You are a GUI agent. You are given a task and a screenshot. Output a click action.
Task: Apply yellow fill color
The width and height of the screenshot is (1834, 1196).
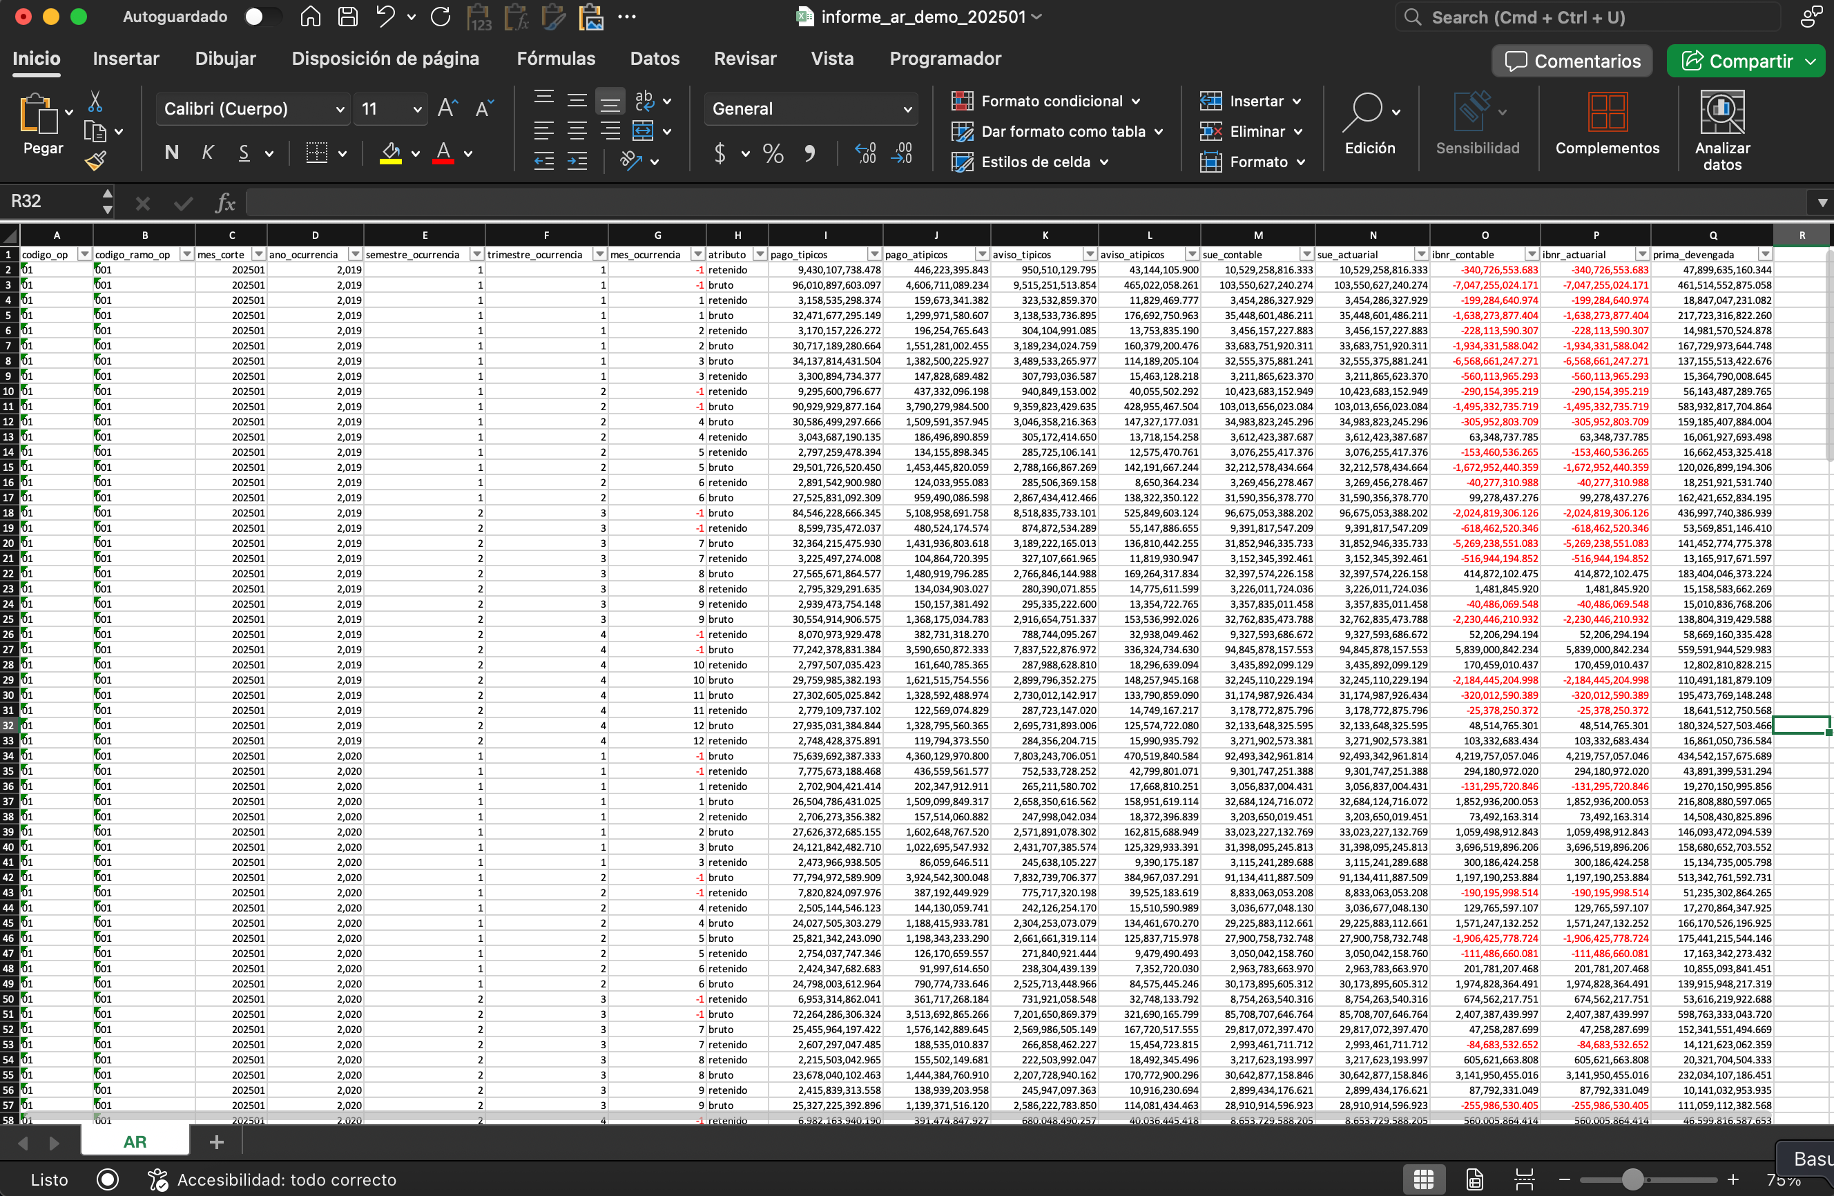[391, 153]
